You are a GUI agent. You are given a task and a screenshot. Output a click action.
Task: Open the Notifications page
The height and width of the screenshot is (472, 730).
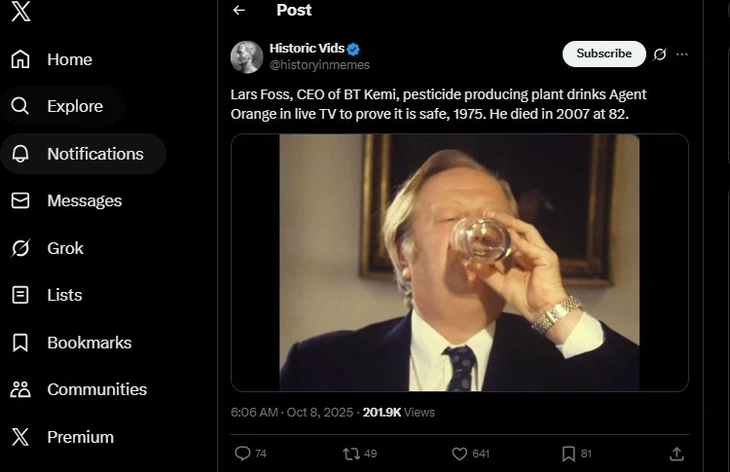tap(94, 154)
